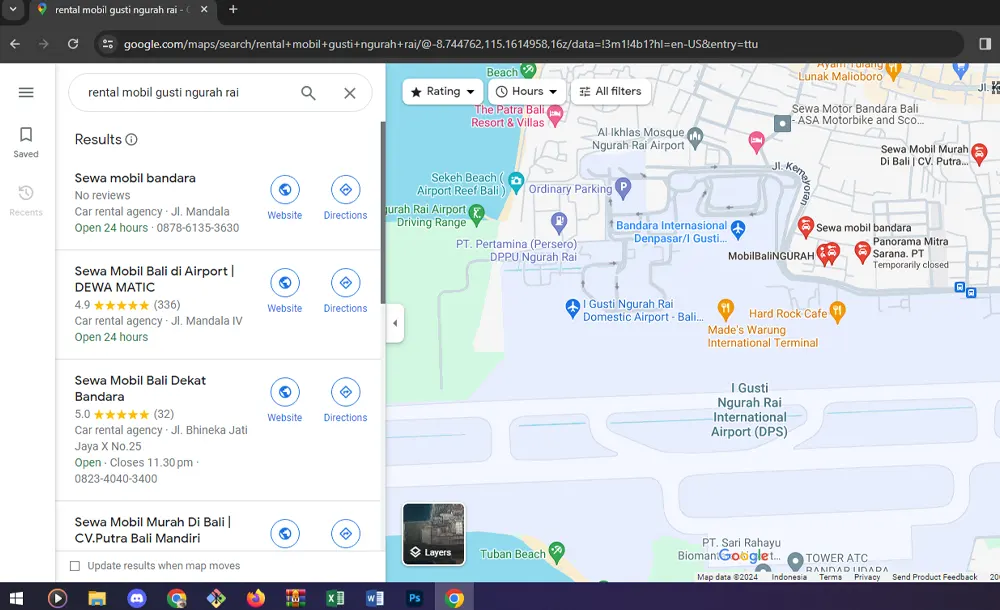Open Sewa mobil bandara result title
Viewport: 1000px width, 610px height.
(x=135, y=178)
